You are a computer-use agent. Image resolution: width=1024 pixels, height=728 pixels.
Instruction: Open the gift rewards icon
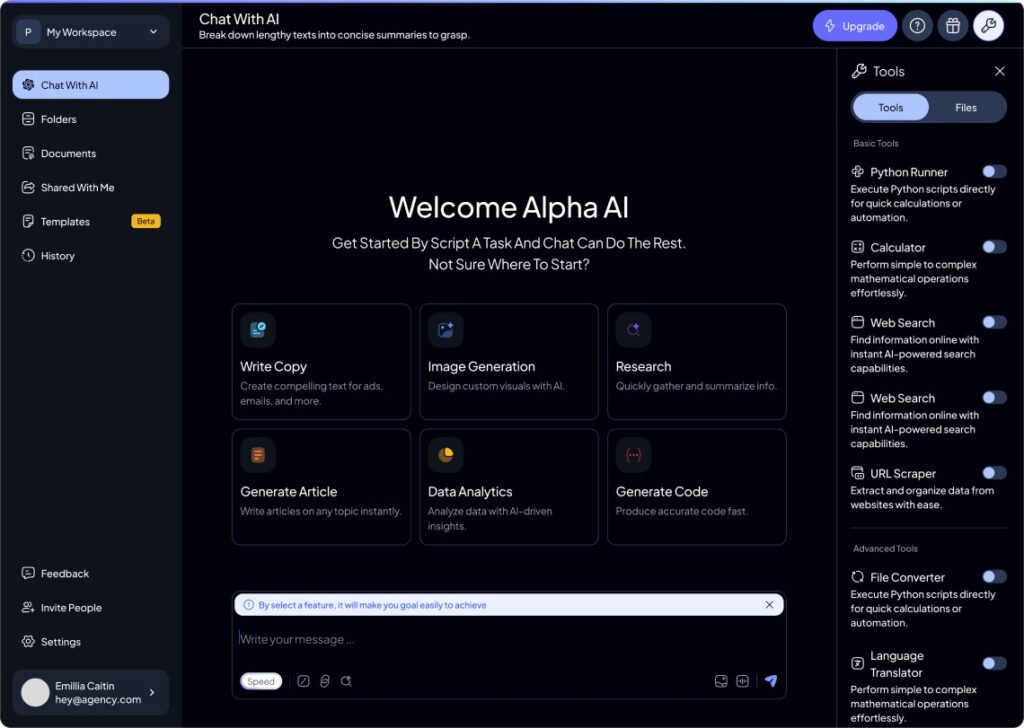click(x=953, y=26)
